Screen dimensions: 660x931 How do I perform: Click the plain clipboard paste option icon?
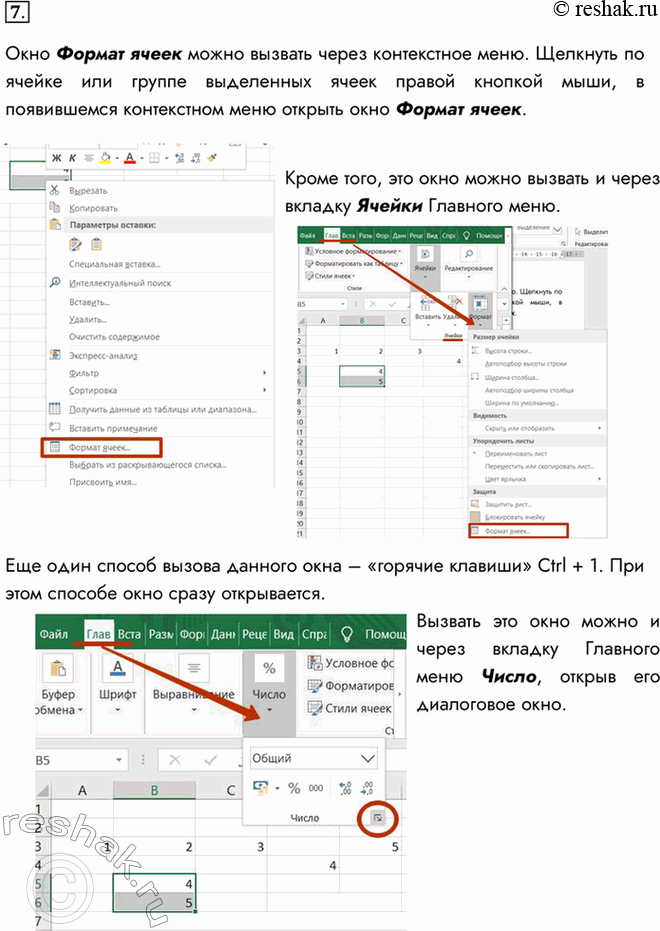[96, 244]
